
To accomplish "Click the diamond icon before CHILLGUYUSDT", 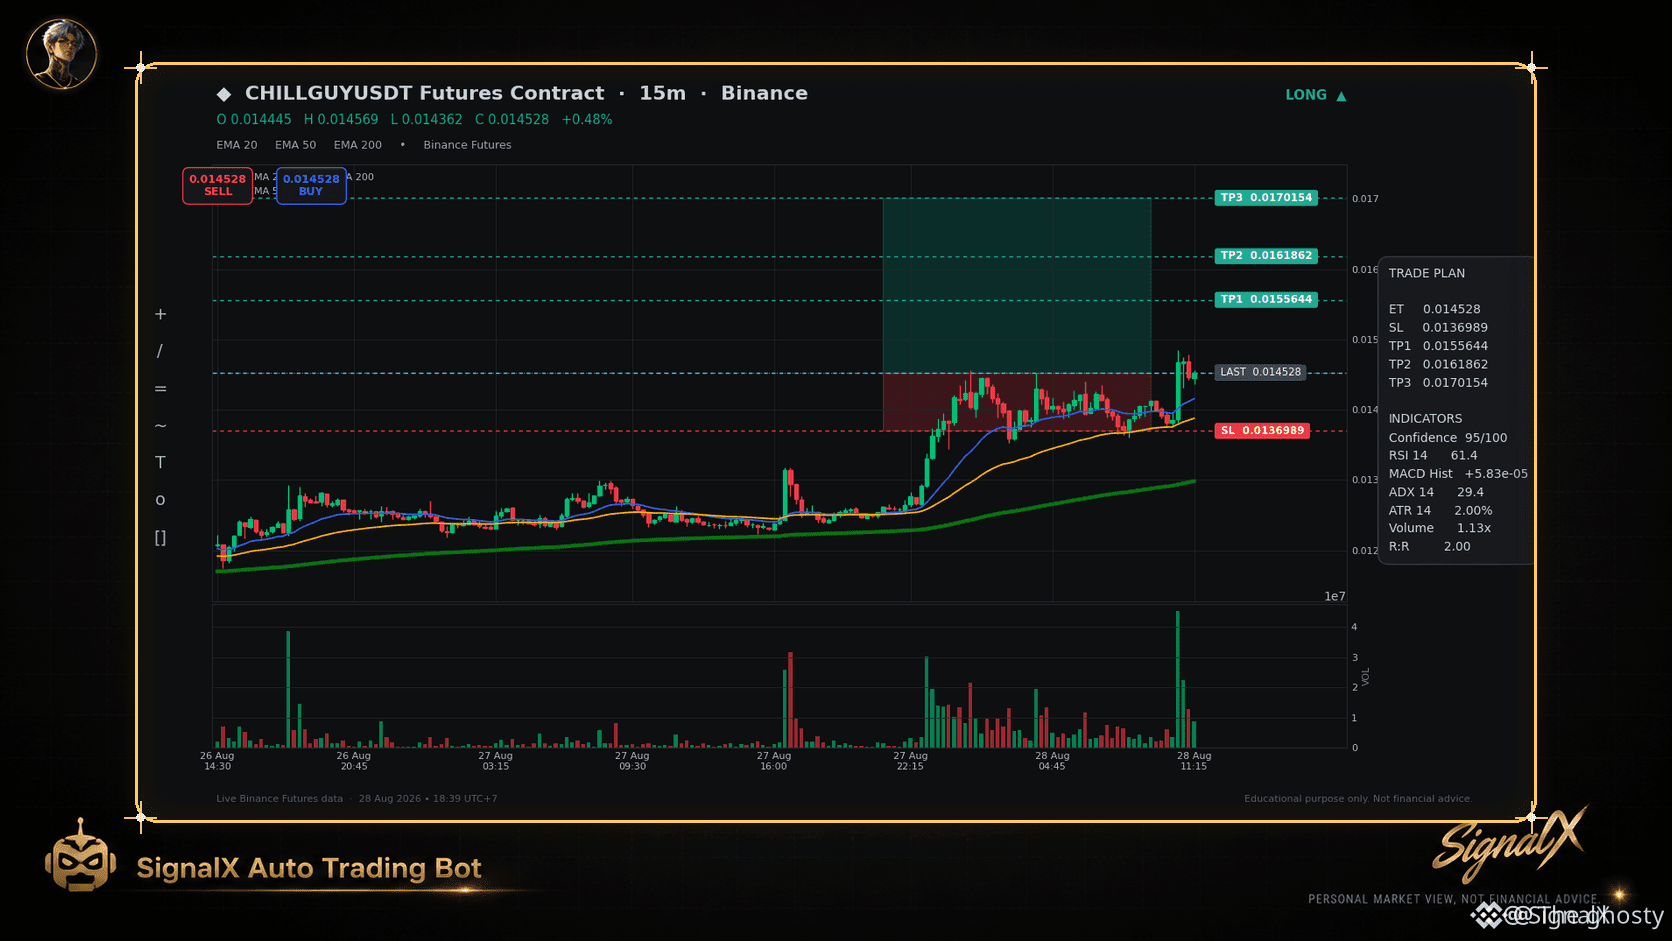I will pos(224,94).
